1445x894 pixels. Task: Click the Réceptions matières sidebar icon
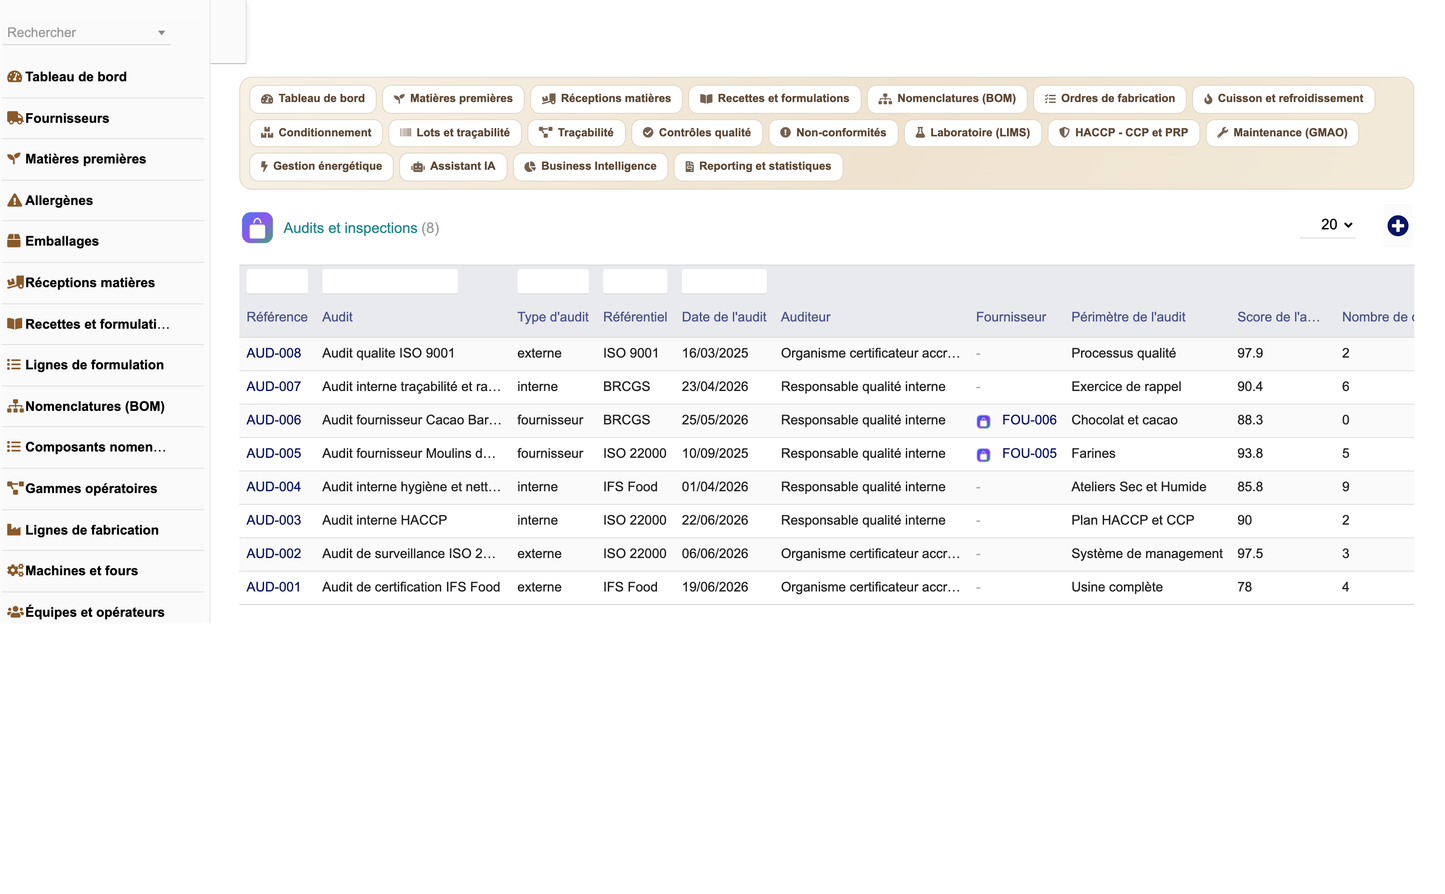pos(14,283)
